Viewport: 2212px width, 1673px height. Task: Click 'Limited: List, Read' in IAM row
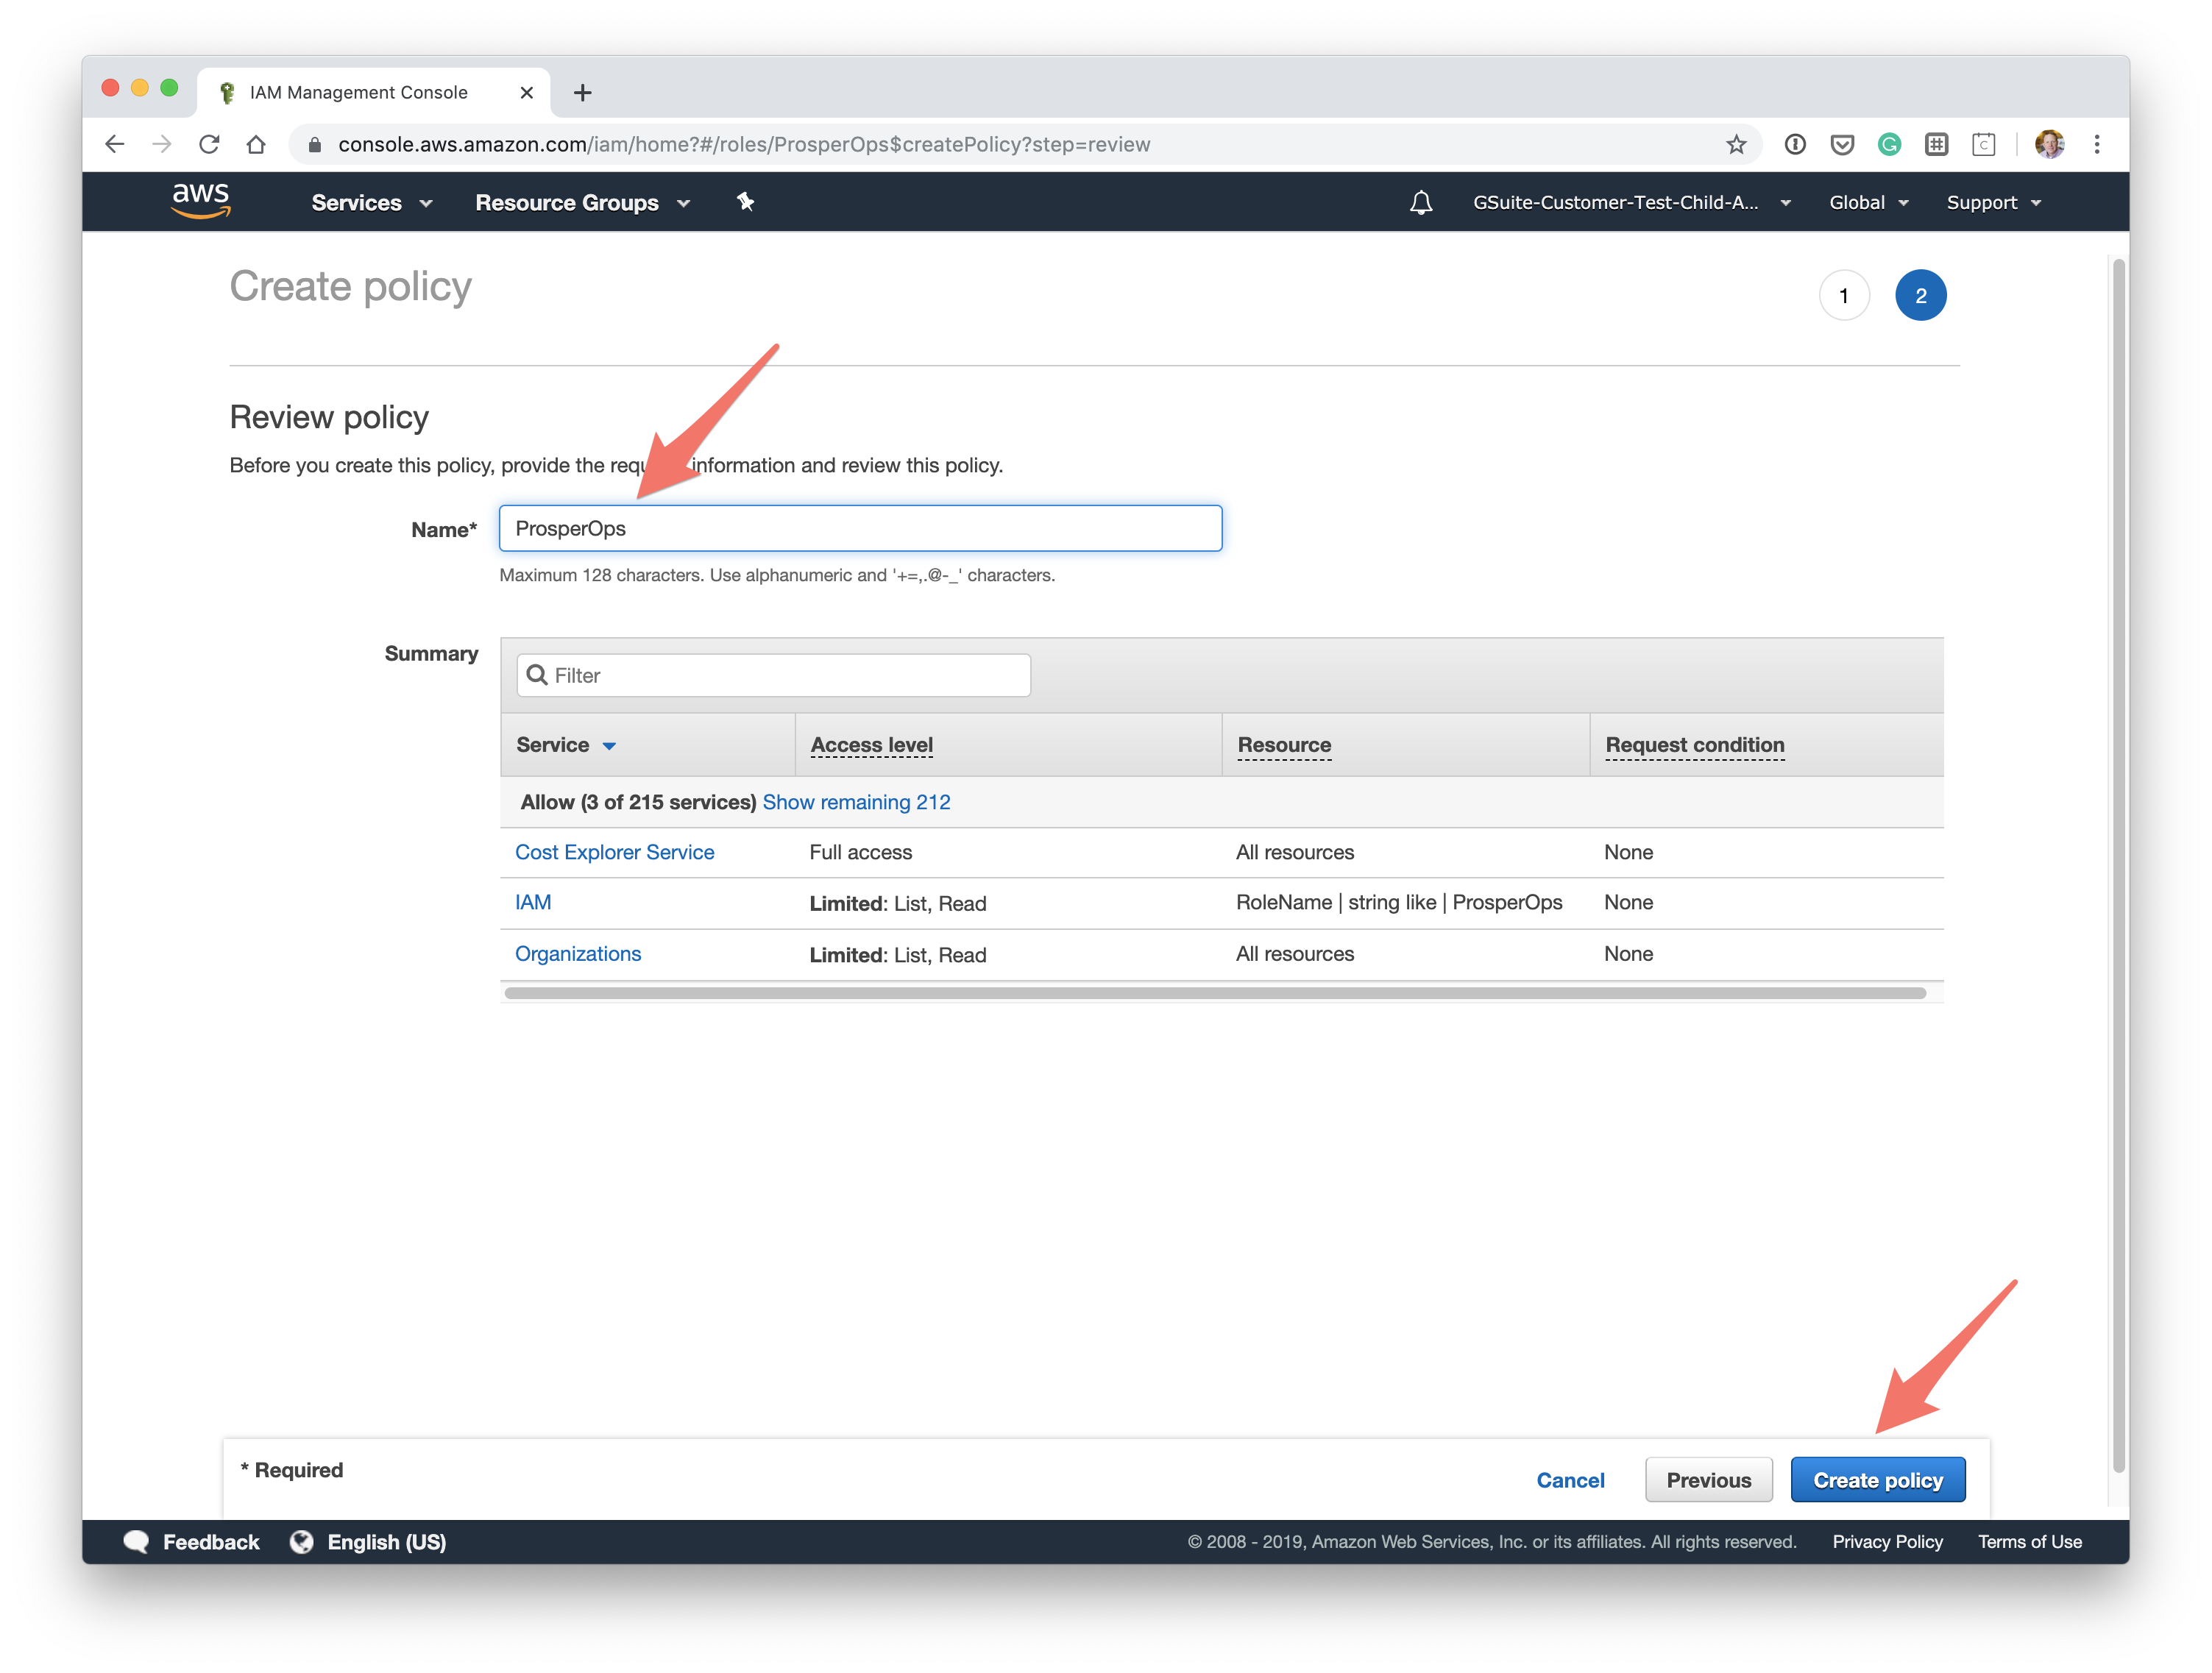coord(897,903)
